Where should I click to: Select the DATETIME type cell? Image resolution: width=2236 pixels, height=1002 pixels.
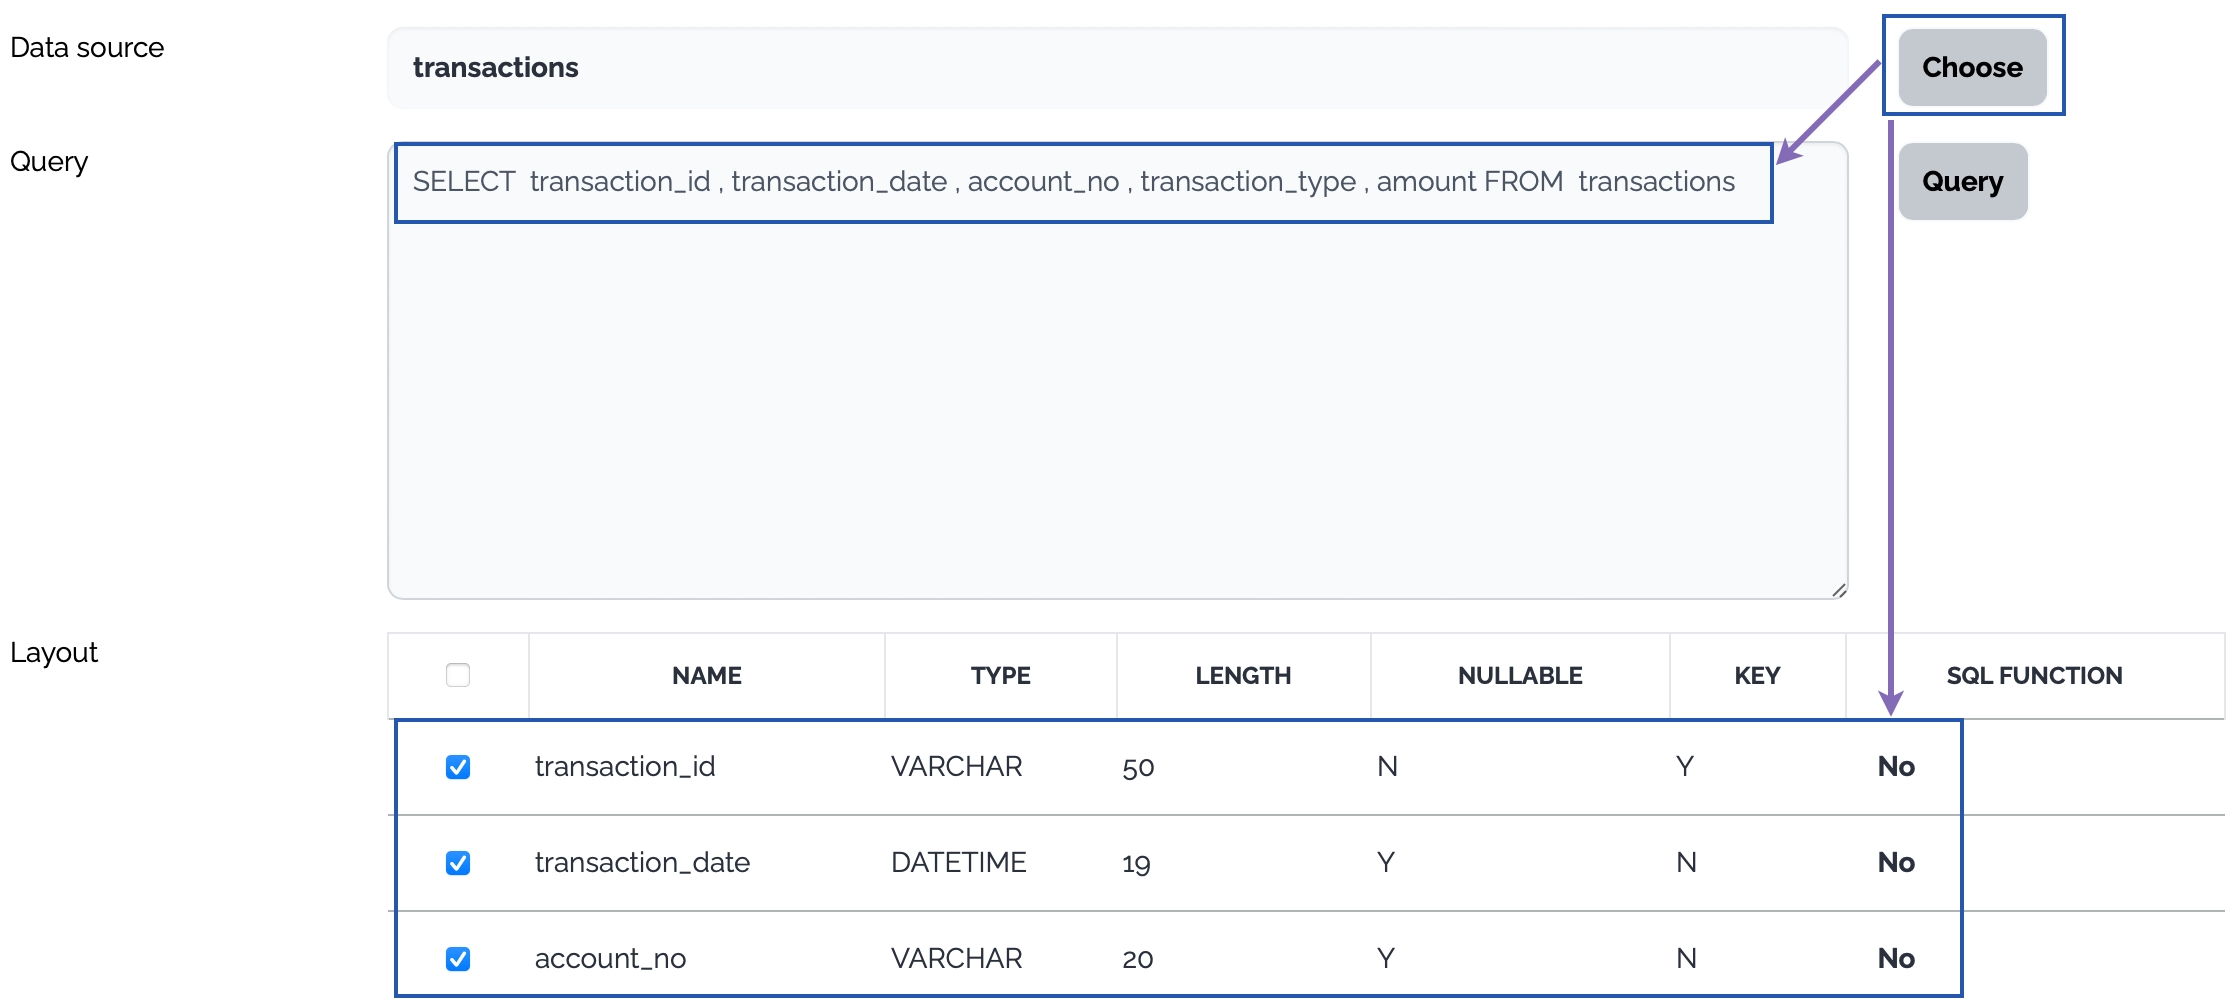(x=958, y=863)
